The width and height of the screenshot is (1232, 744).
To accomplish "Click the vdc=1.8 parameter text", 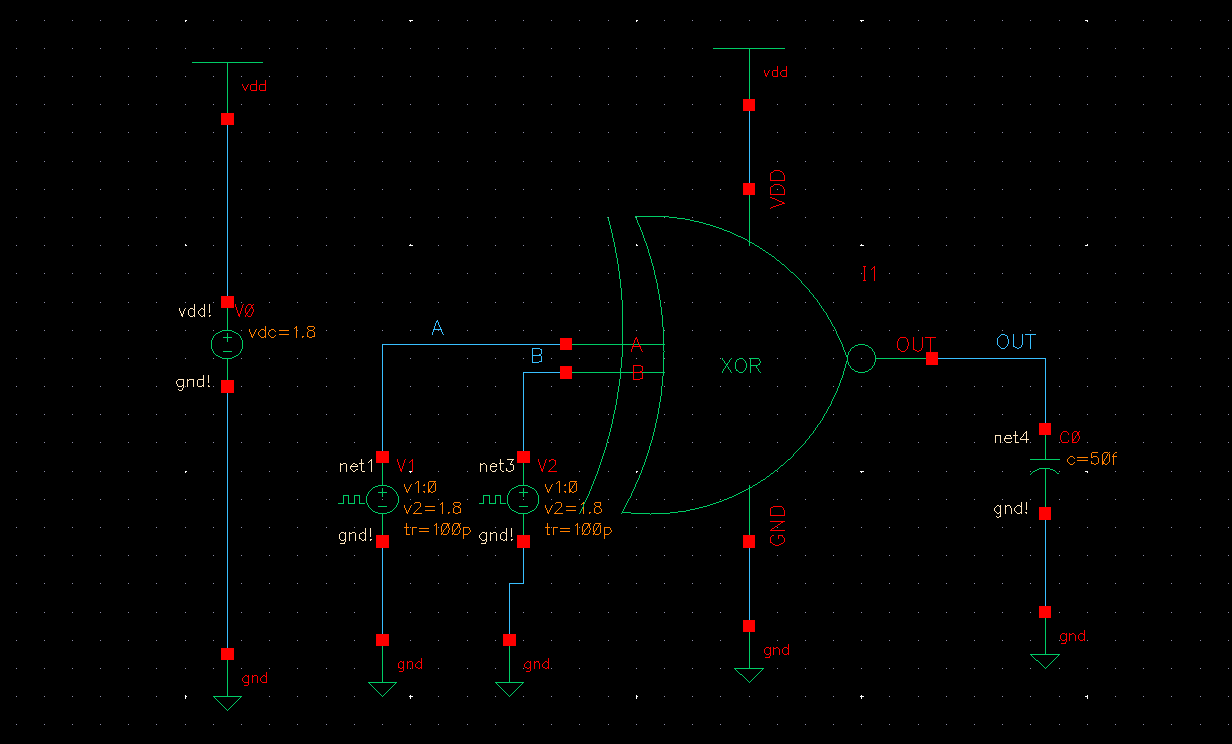I will (281, 331).
